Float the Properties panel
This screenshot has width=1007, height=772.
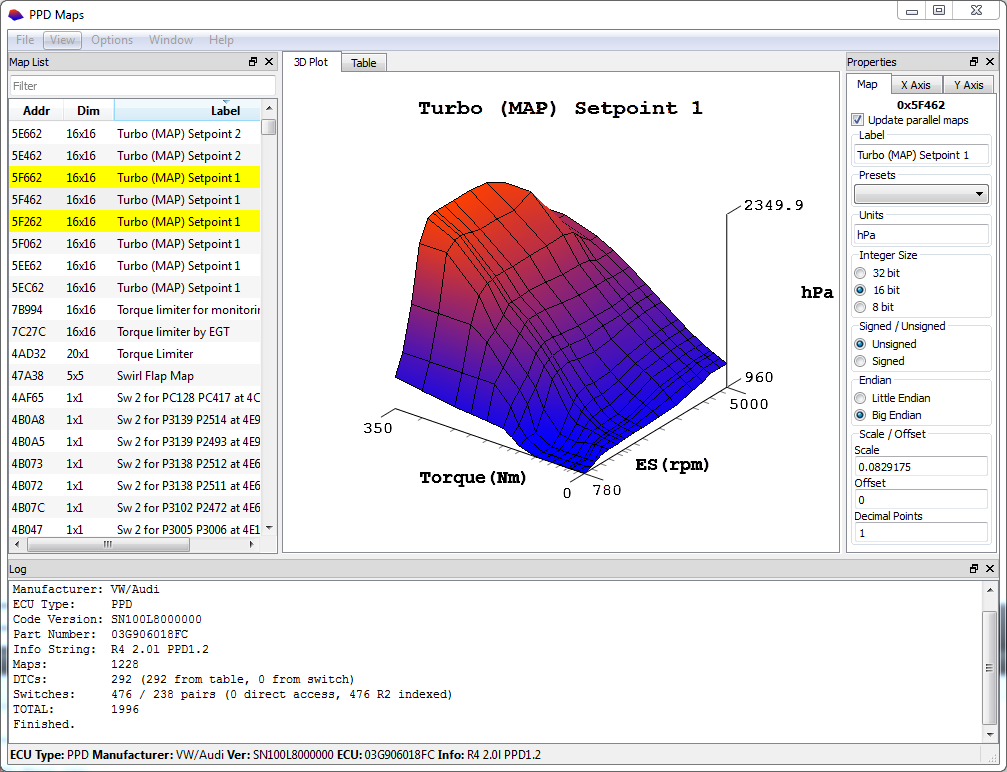[x=974, y=62]
